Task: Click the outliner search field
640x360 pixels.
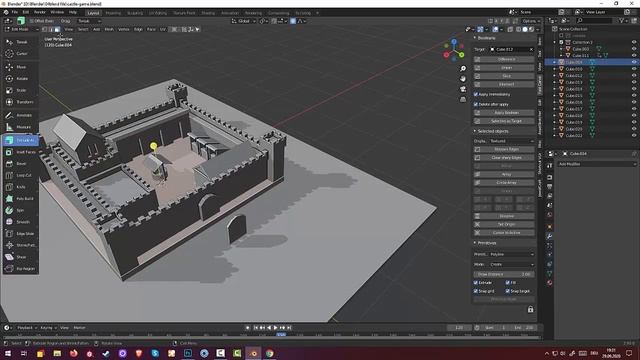Action: (x=595, y=20)
